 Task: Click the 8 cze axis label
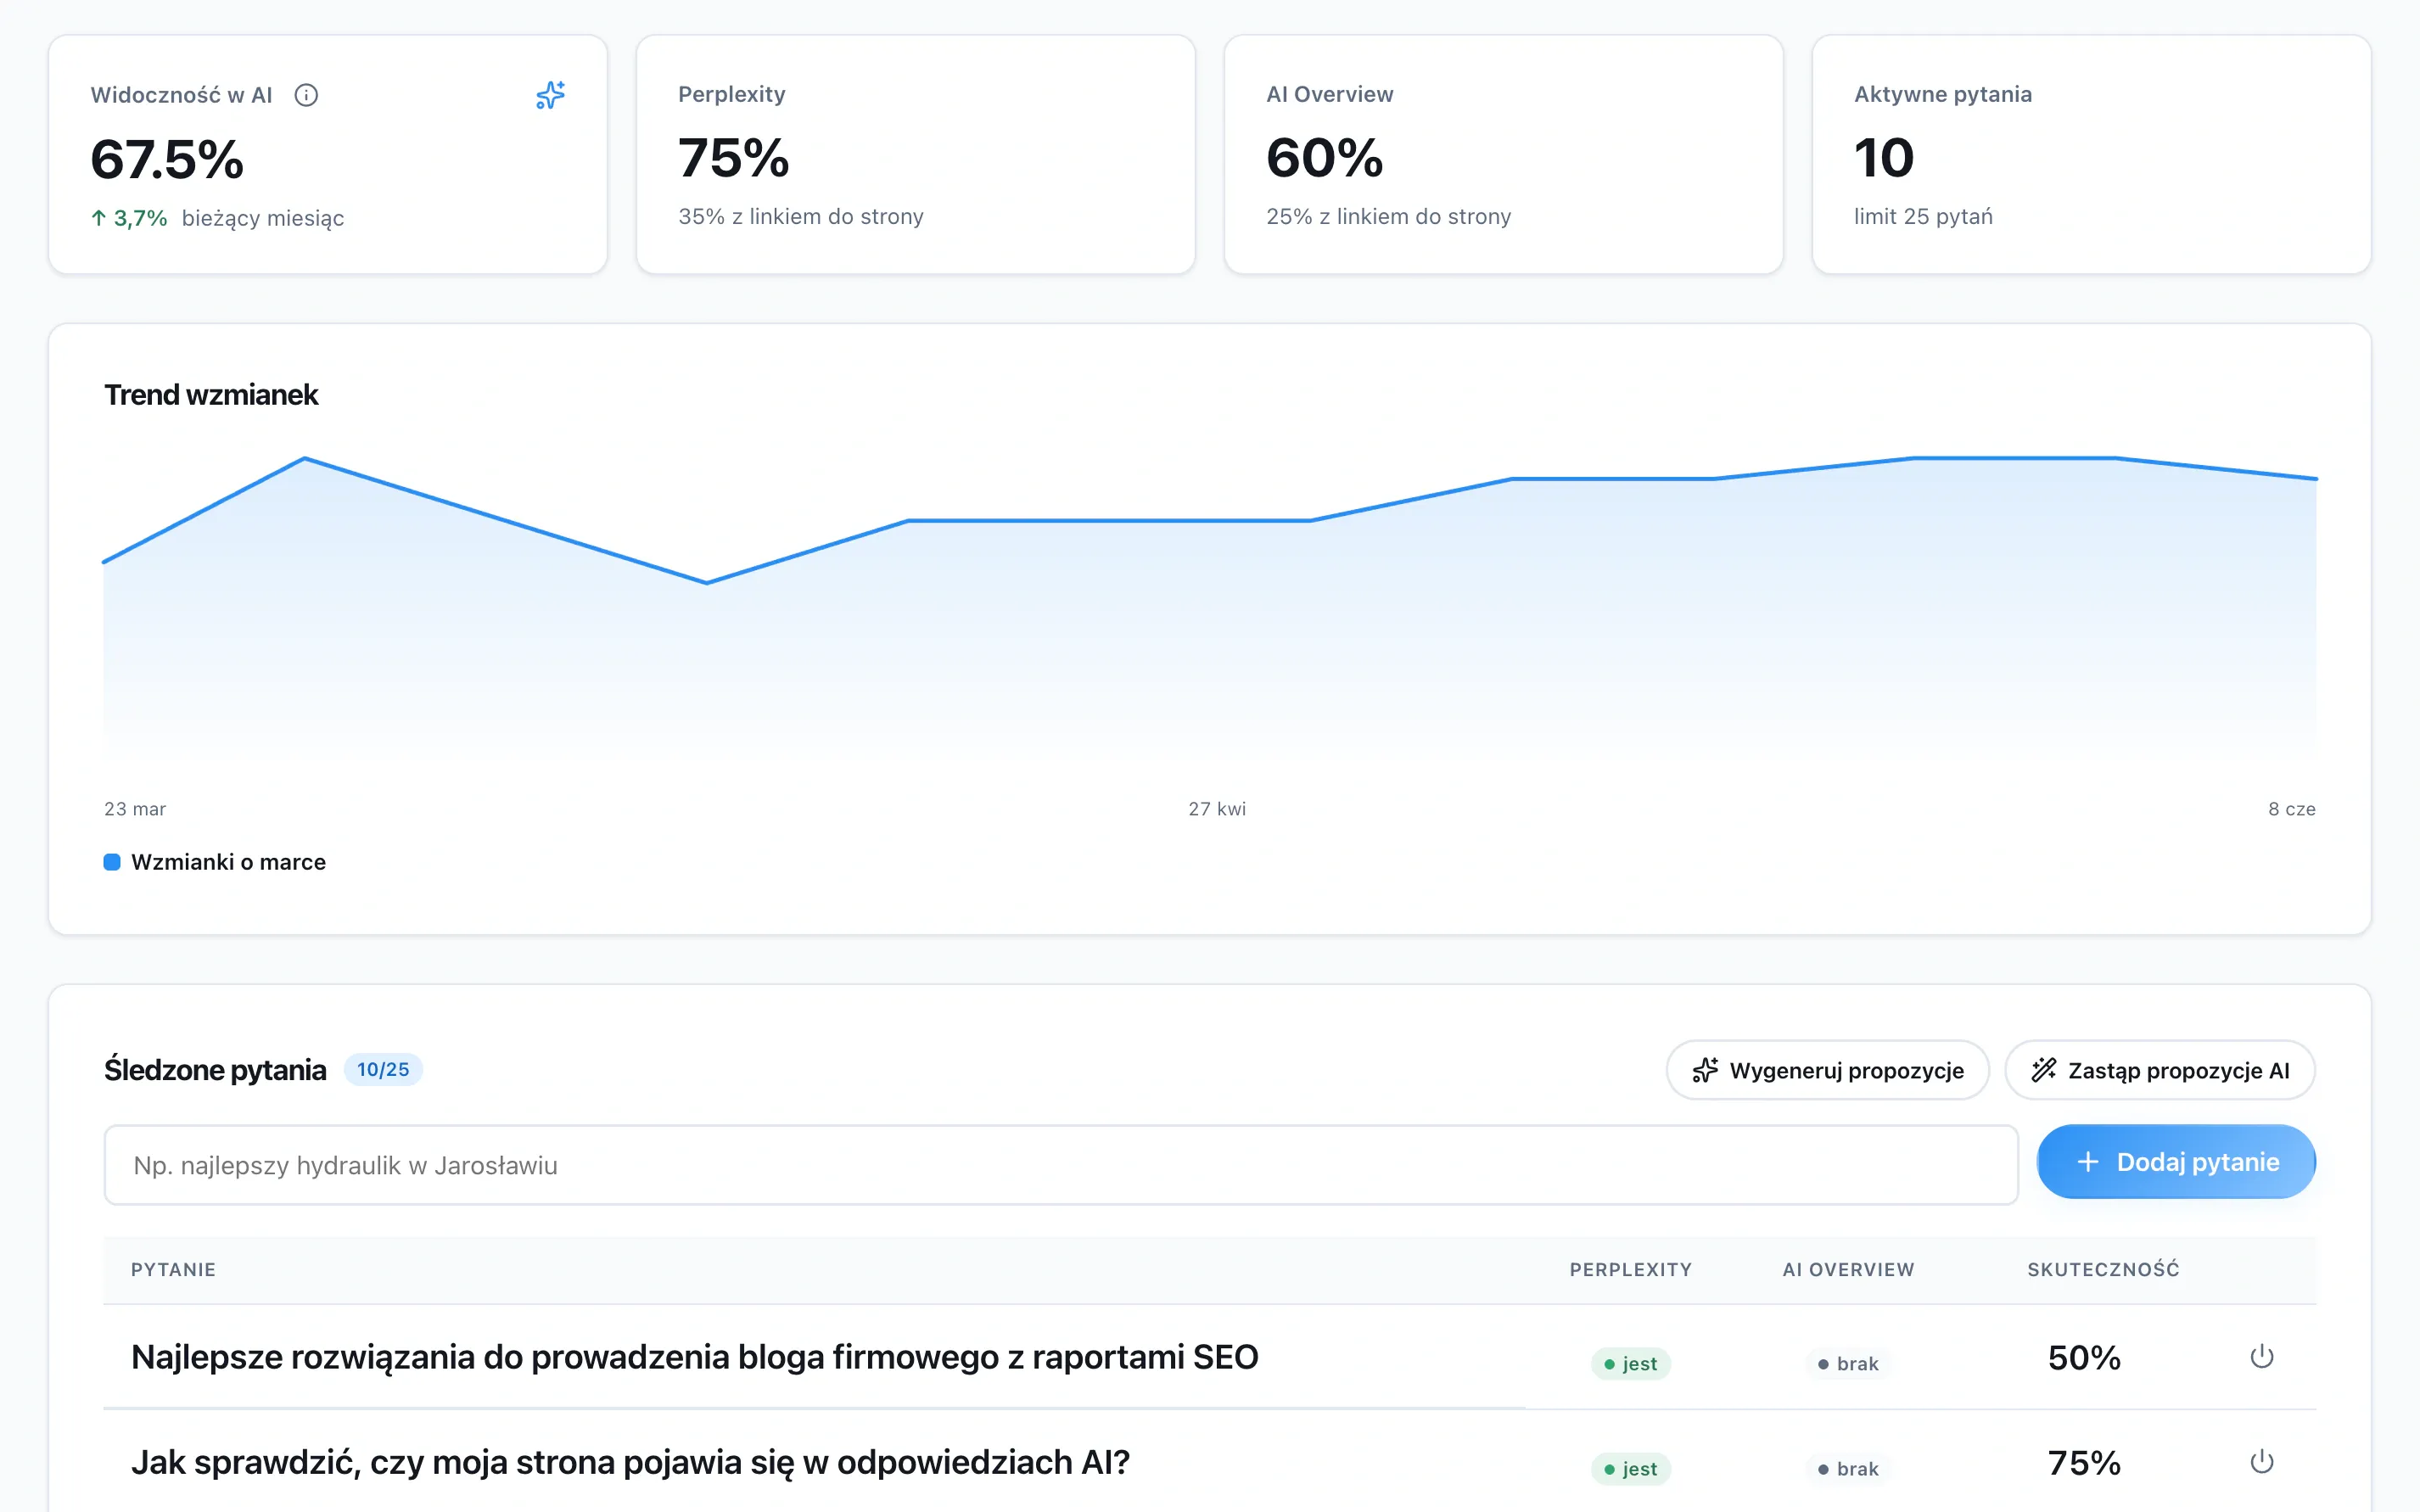click(x=2292, y=809)
